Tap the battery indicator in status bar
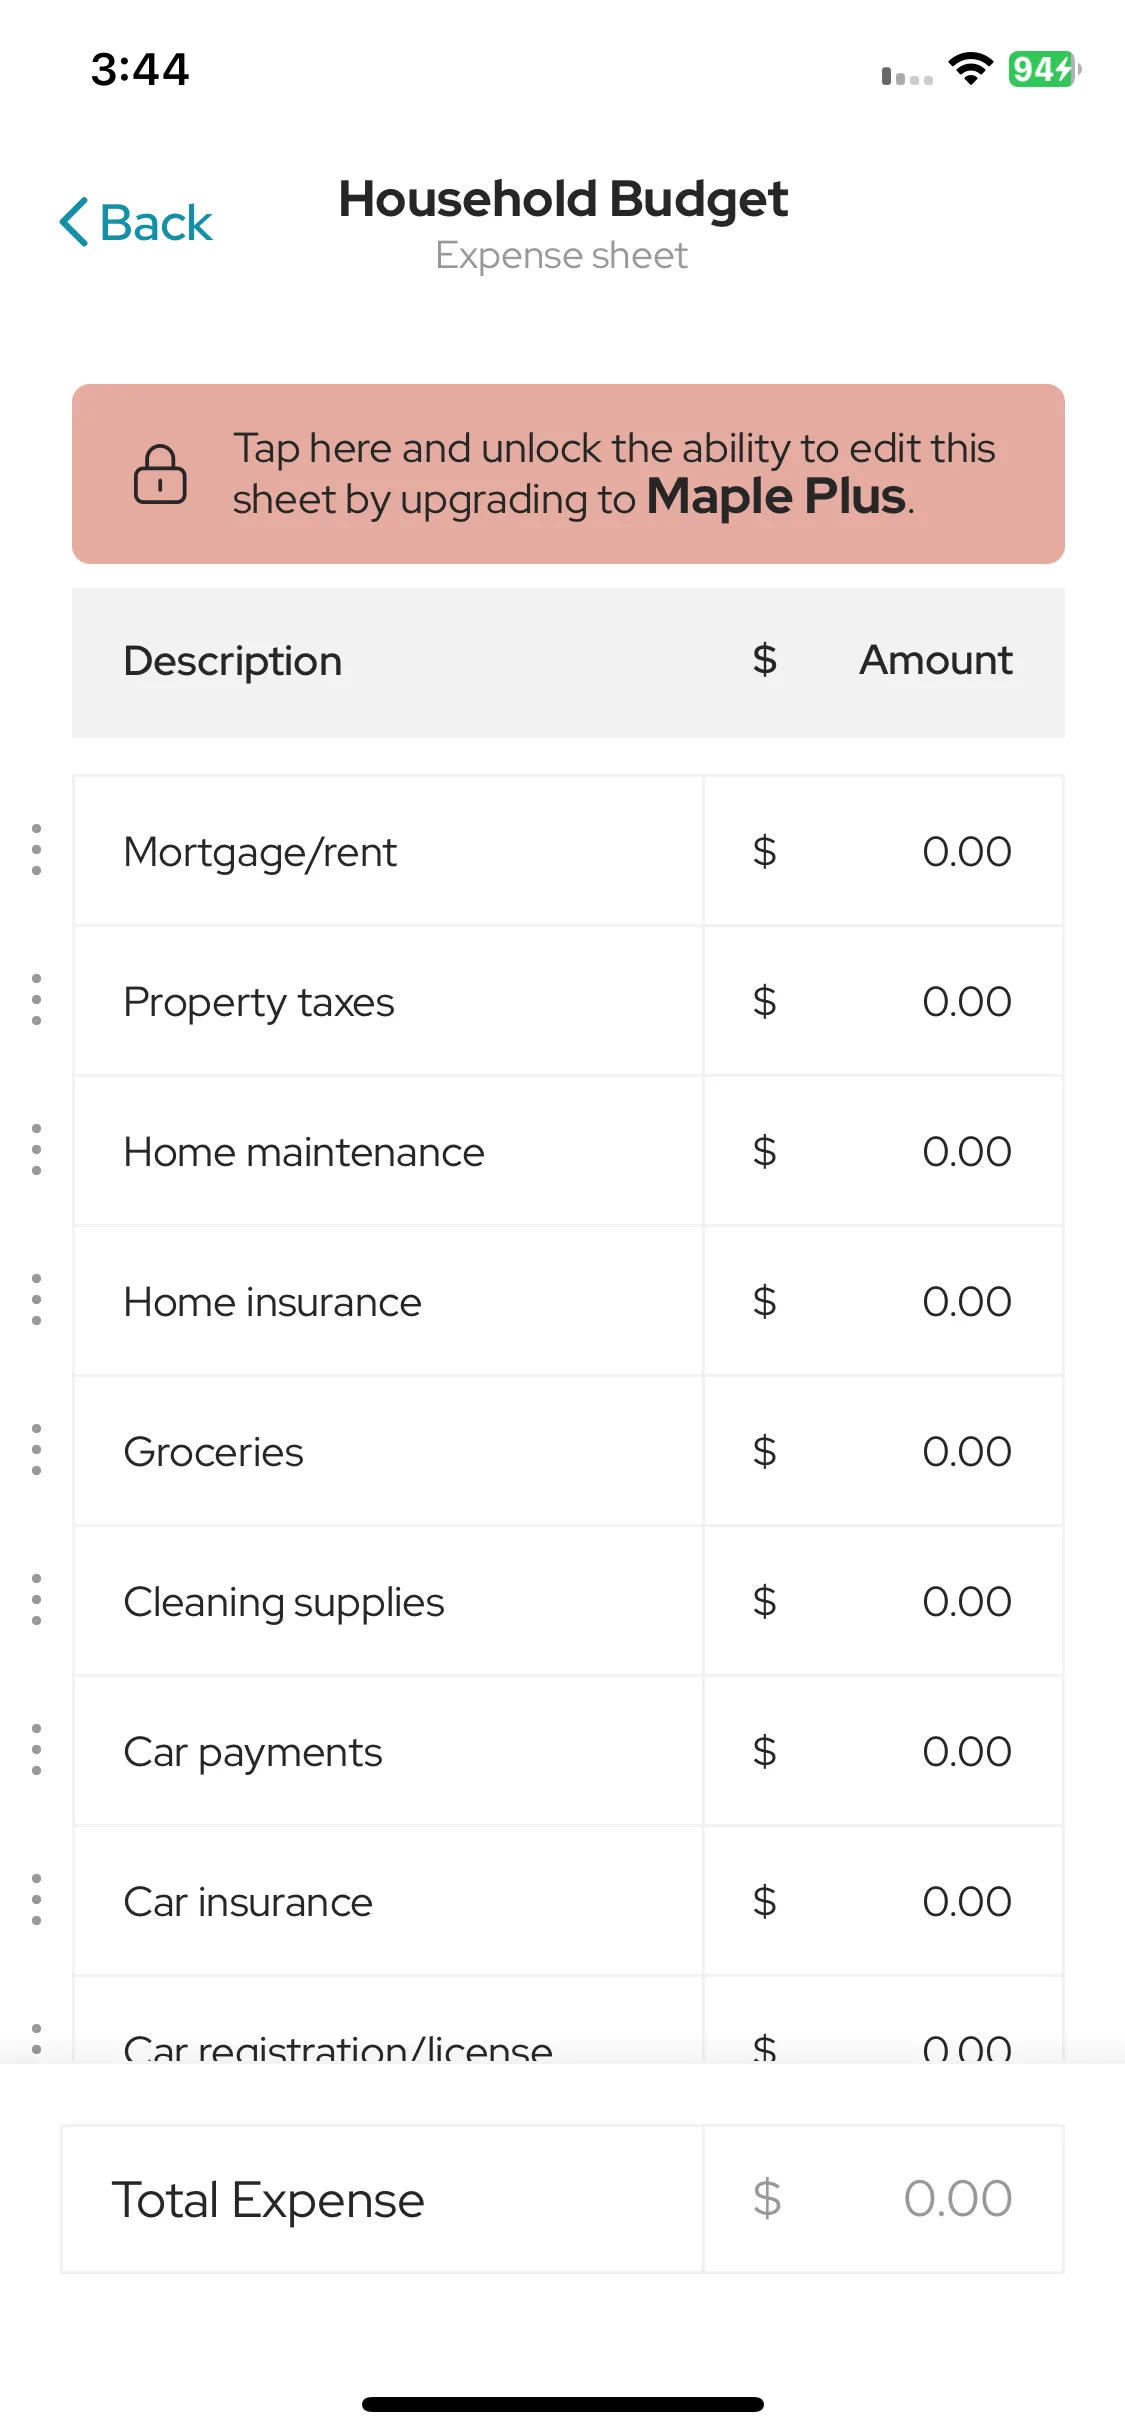 click(x=1044, y=69)
